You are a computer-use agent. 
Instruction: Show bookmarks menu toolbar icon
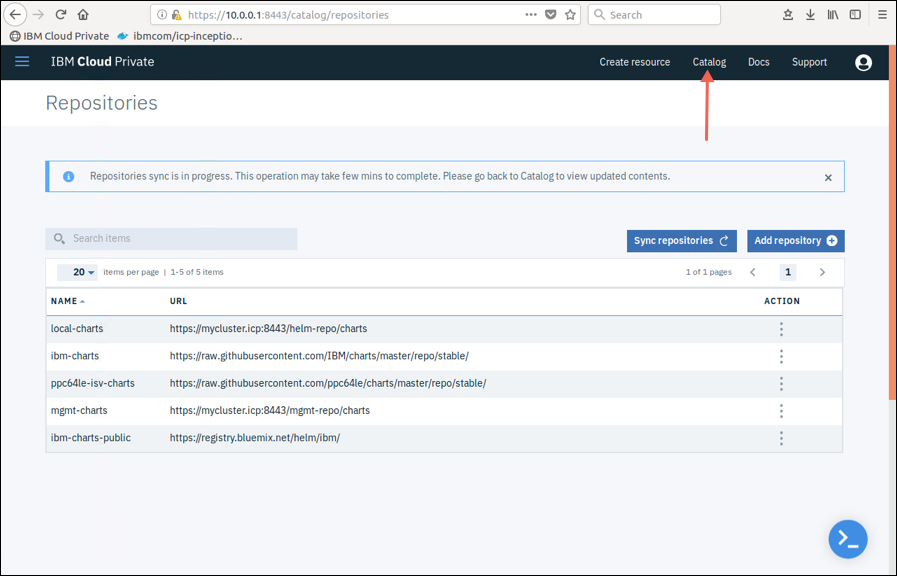tap(788, 15)
